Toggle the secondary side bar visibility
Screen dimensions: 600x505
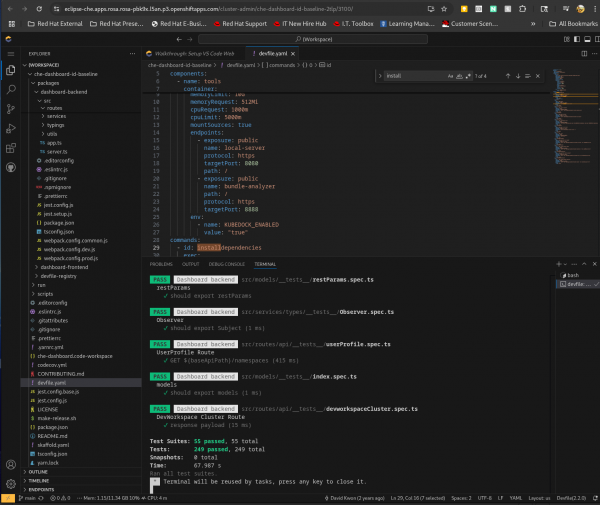(x=597, y=39)
